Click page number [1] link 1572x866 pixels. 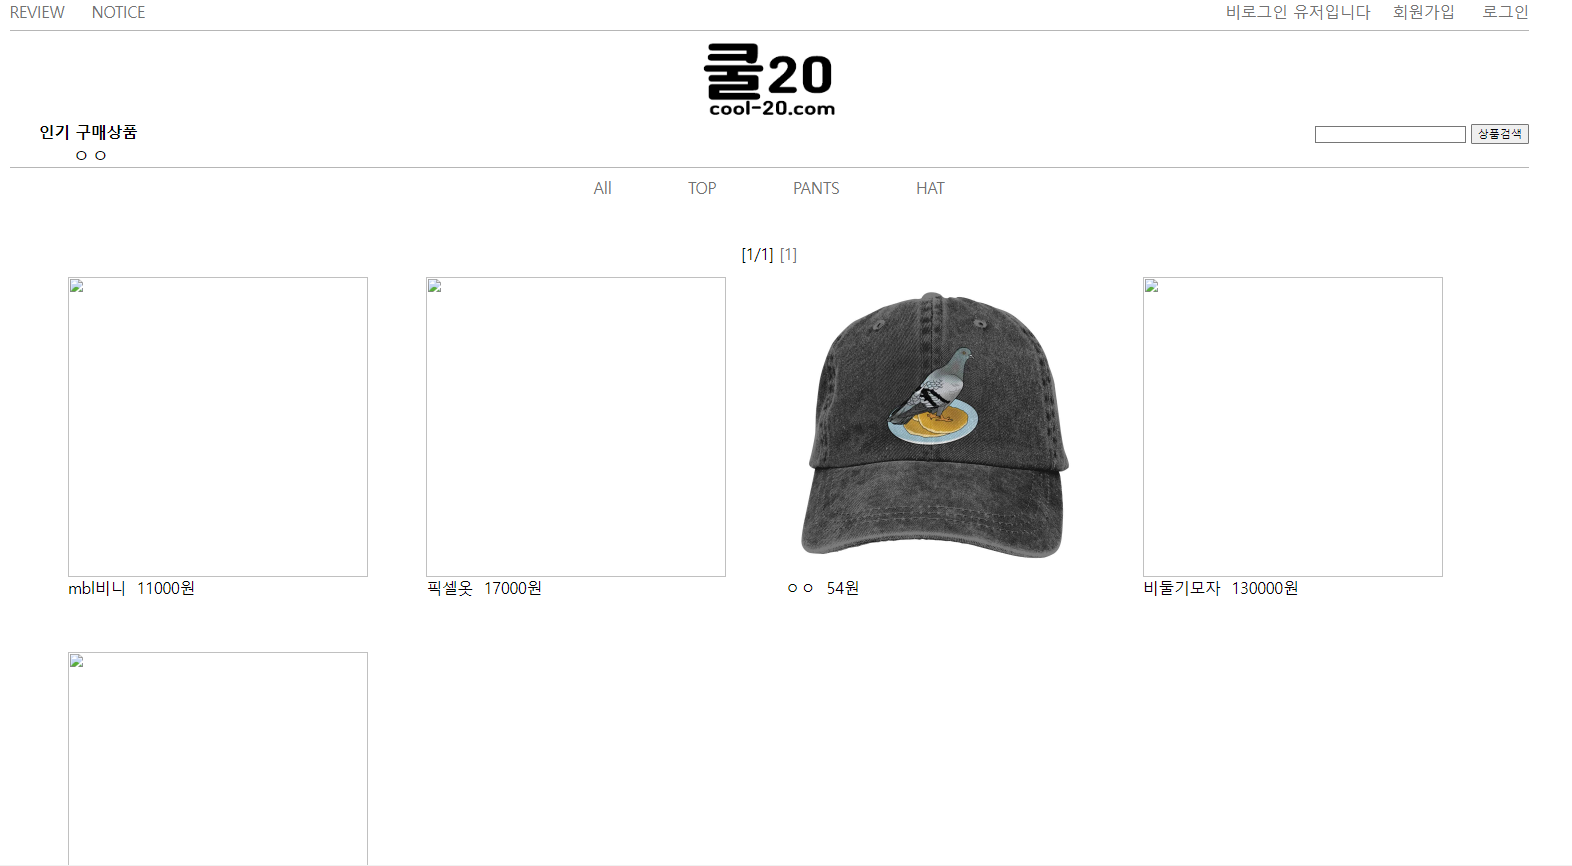pyautogui.click(x=788, y=255)
